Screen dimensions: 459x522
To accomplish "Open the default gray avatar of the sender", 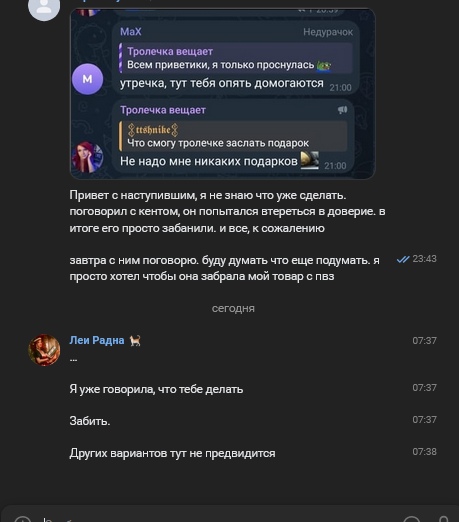I will click(x=44, y=7).
